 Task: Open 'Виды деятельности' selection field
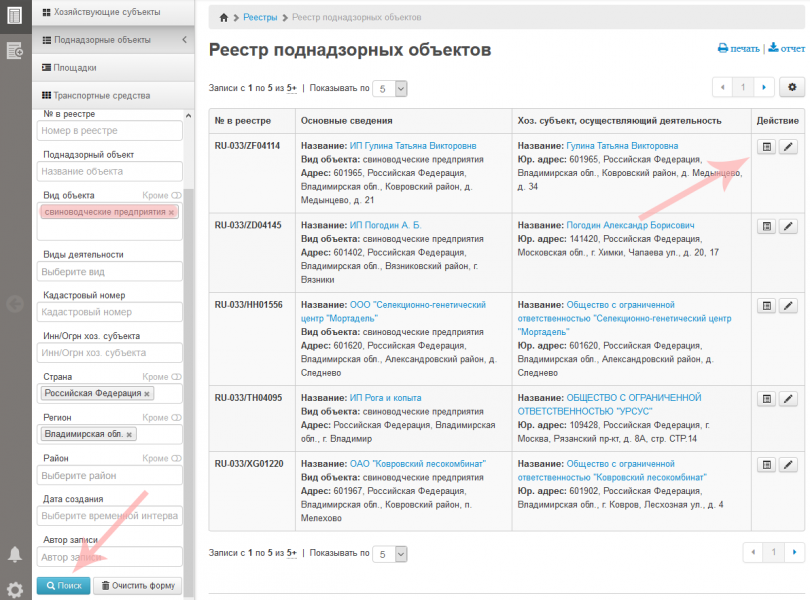coord(110,272)
